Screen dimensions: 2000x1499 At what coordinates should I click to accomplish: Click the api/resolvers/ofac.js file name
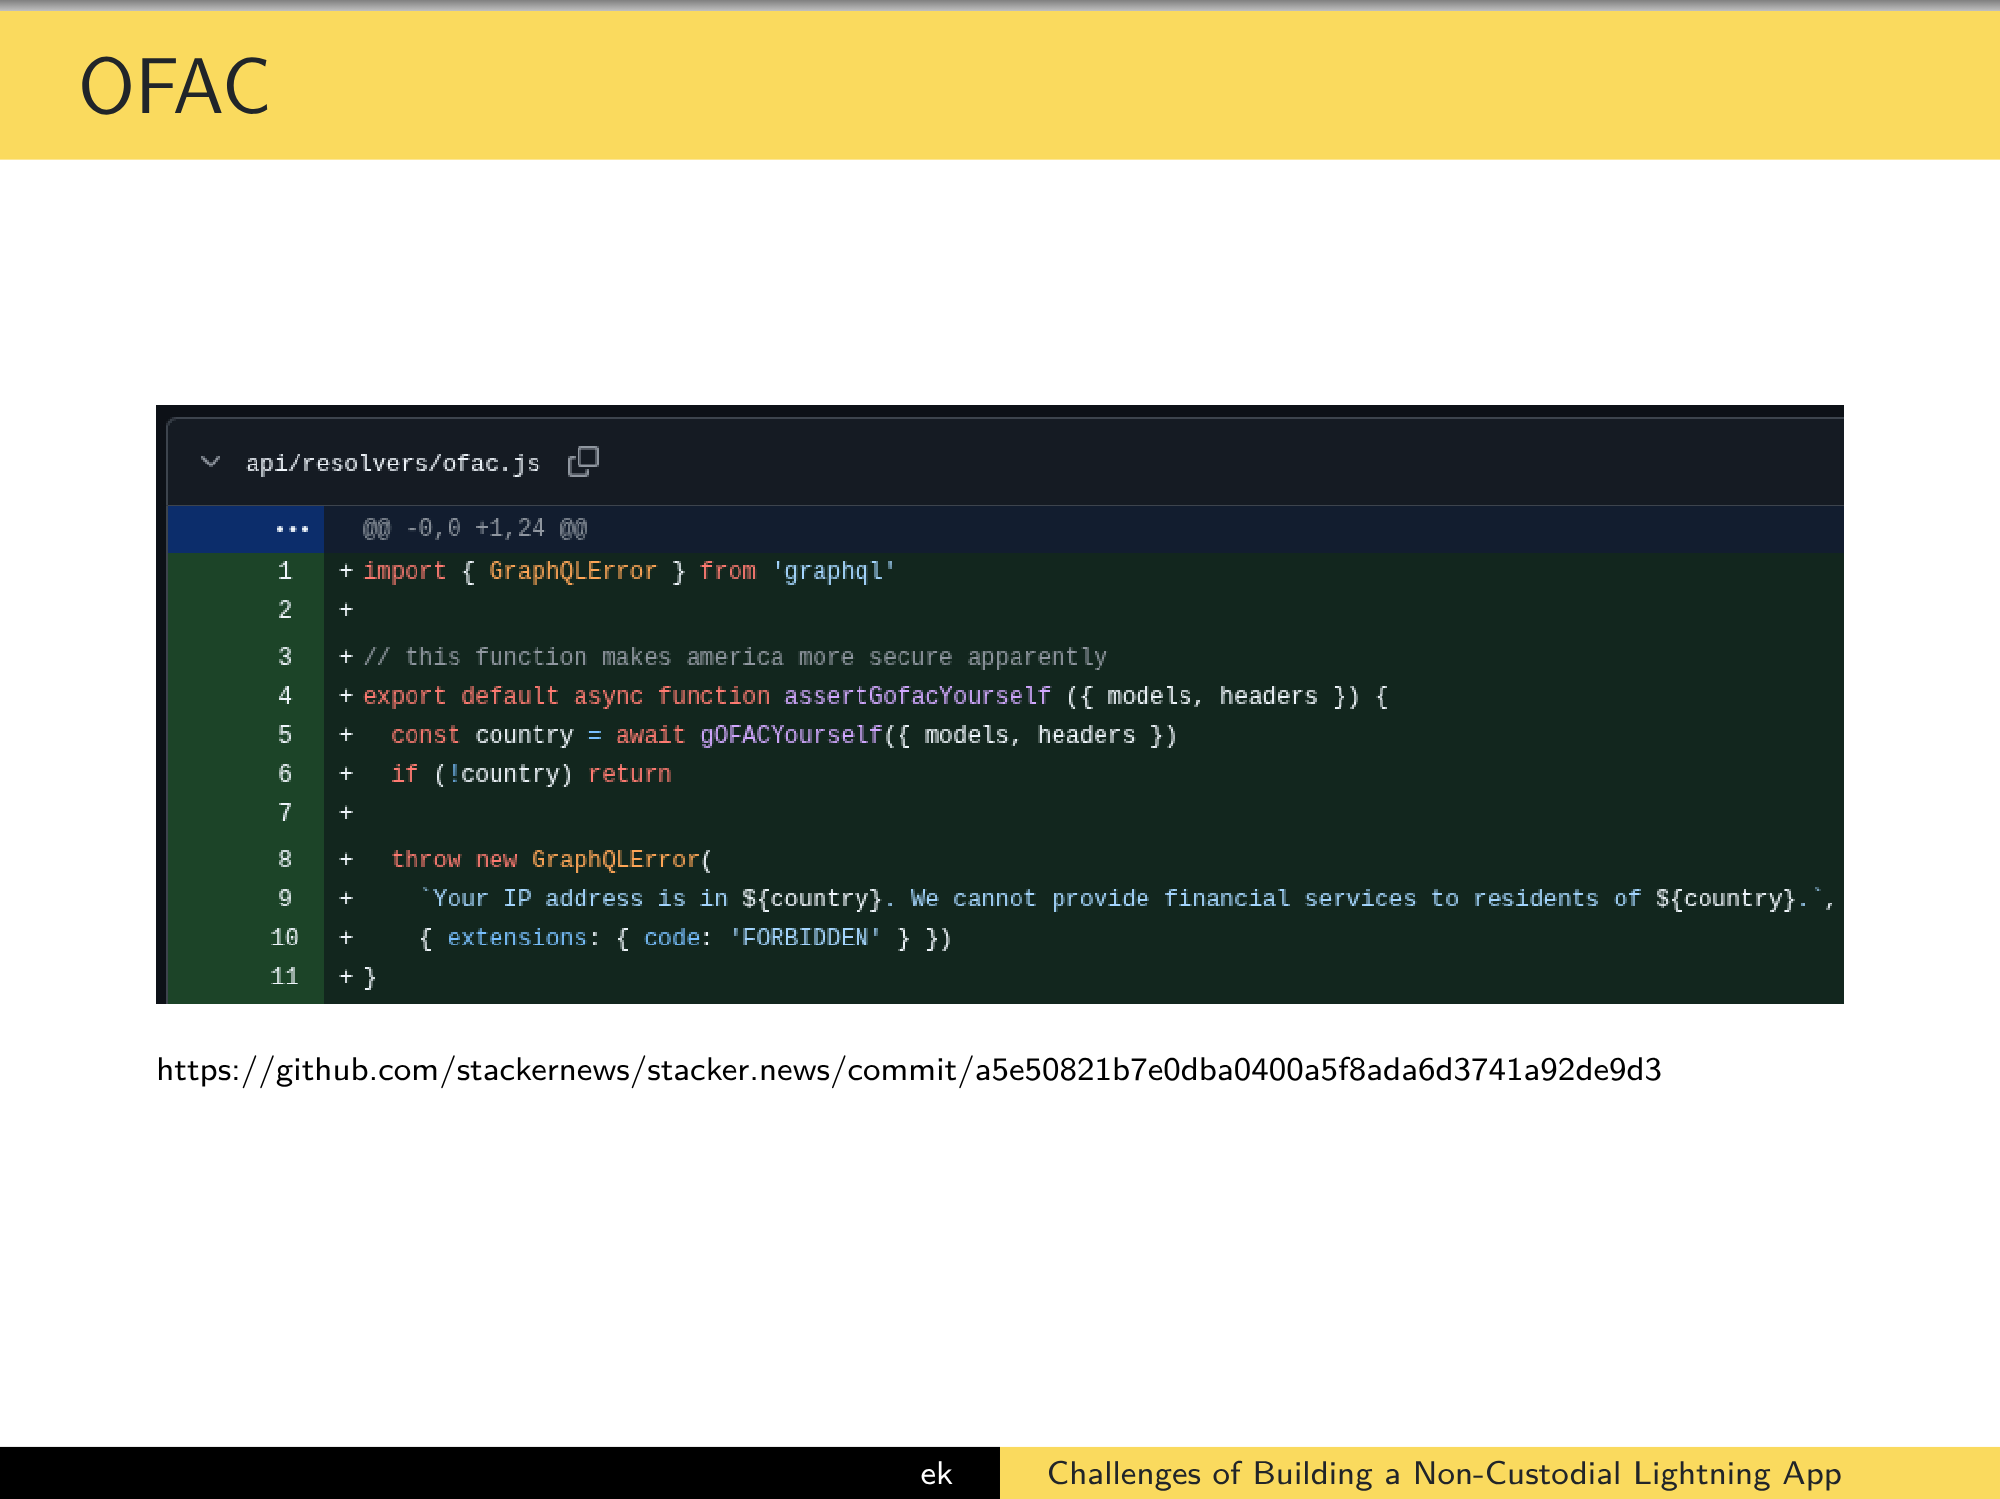pos(392,463)
